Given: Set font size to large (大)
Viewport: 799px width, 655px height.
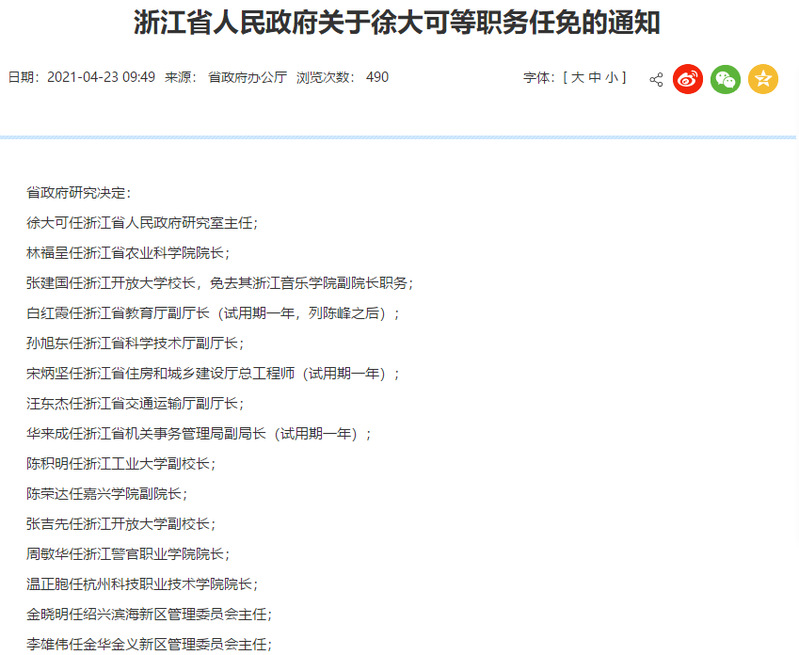Looking at the screenshot, I should pyautogui.click(x=578, y=77).
